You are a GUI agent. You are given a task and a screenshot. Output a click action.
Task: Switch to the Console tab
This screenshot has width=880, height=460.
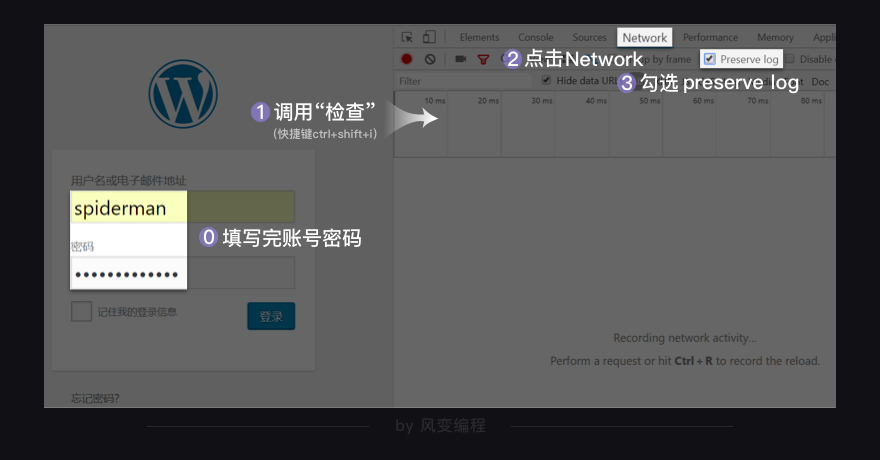535,37
